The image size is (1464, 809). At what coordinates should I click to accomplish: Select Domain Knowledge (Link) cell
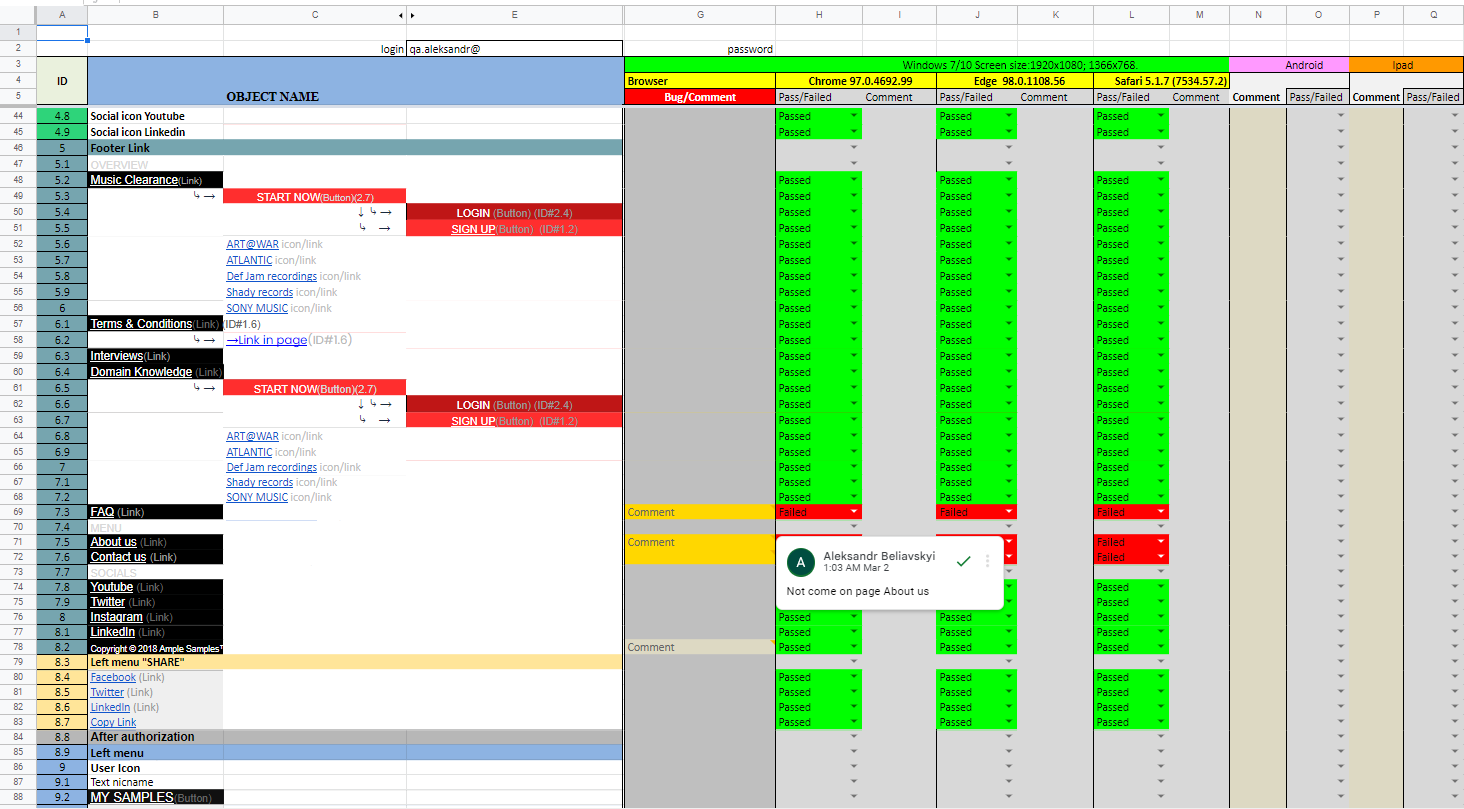(156, 372)
